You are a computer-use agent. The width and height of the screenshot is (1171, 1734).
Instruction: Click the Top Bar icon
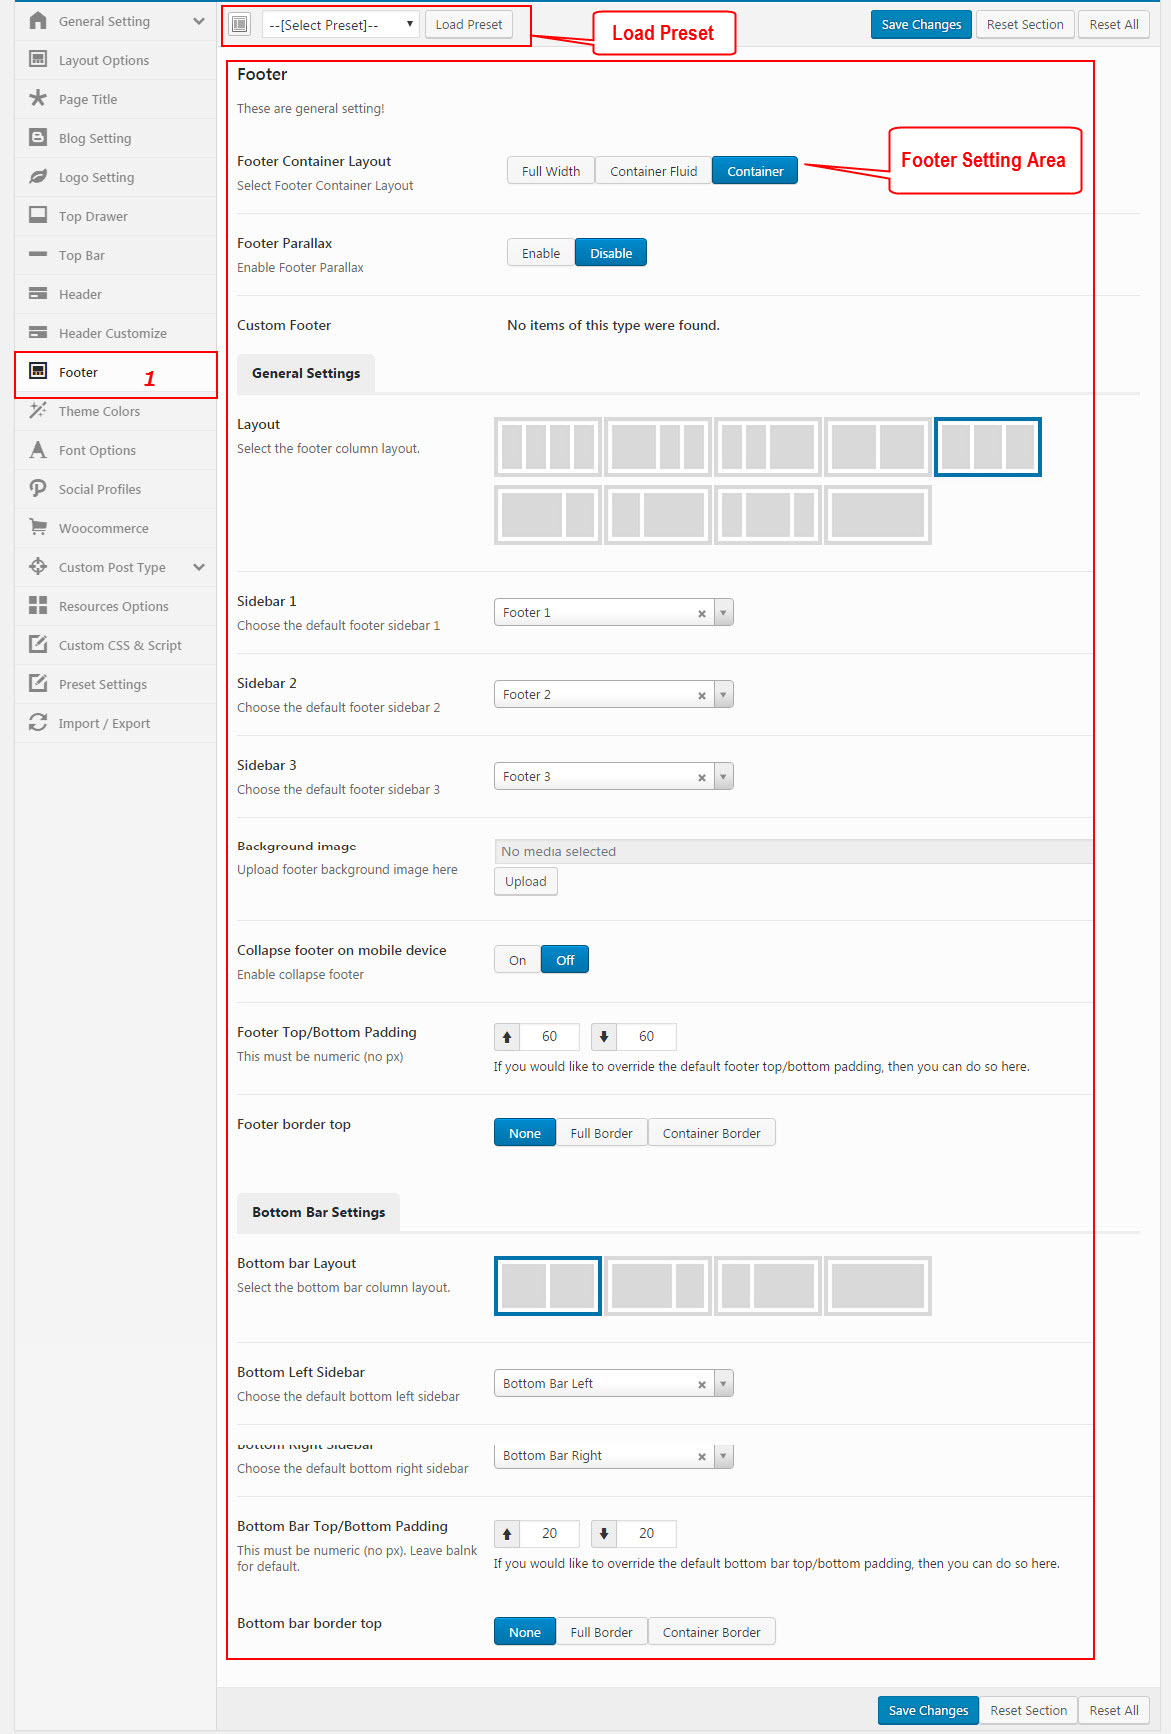click(x=38, y=254)
